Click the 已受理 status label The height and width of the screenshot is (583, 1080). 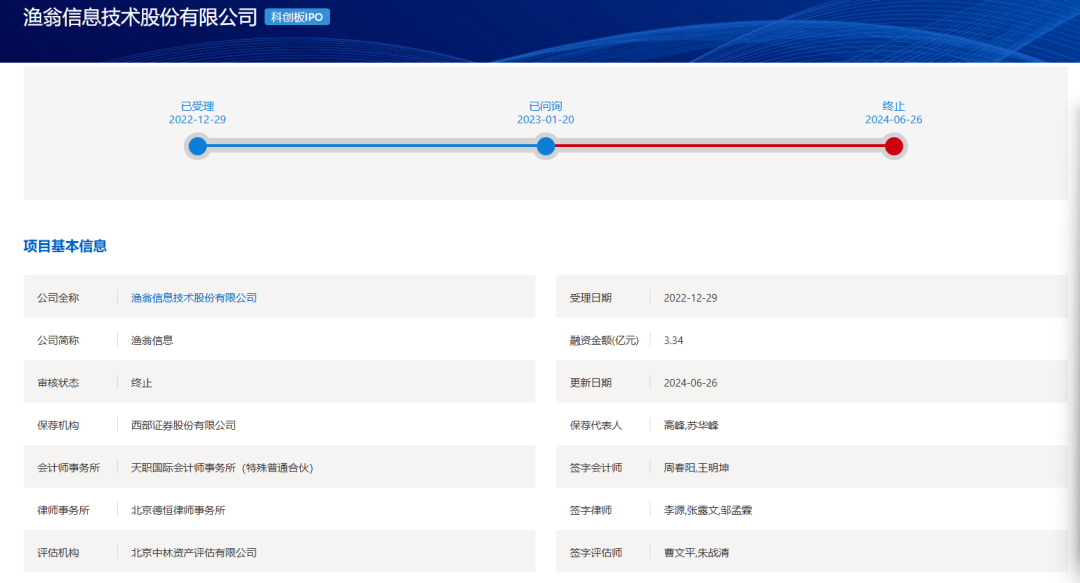(x=198, y=106)
